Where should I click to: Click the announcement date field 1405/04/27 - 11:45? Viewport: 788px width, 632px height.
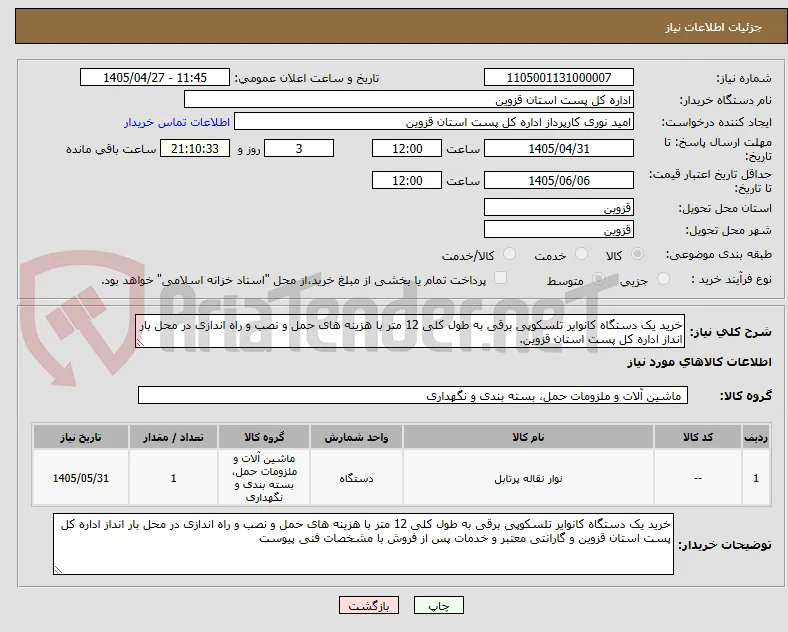155,77
